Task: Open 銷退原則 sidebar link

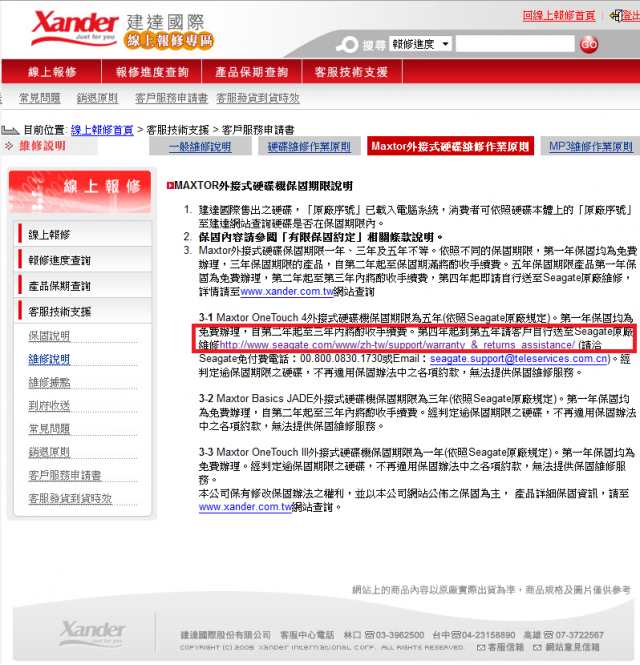Action: (x=49, y=452)
